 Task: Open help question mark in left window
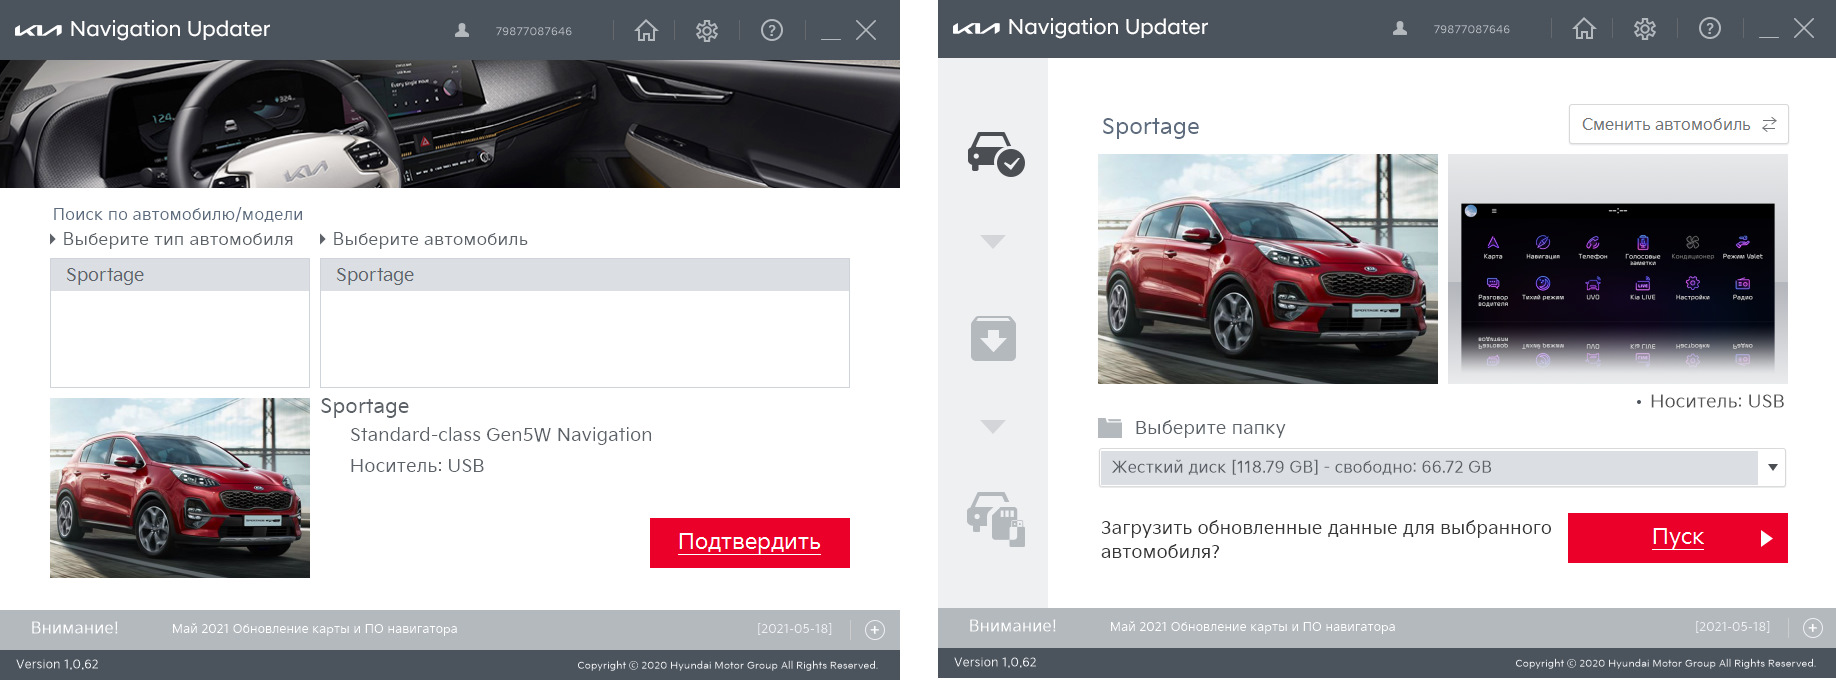(772, 31)
